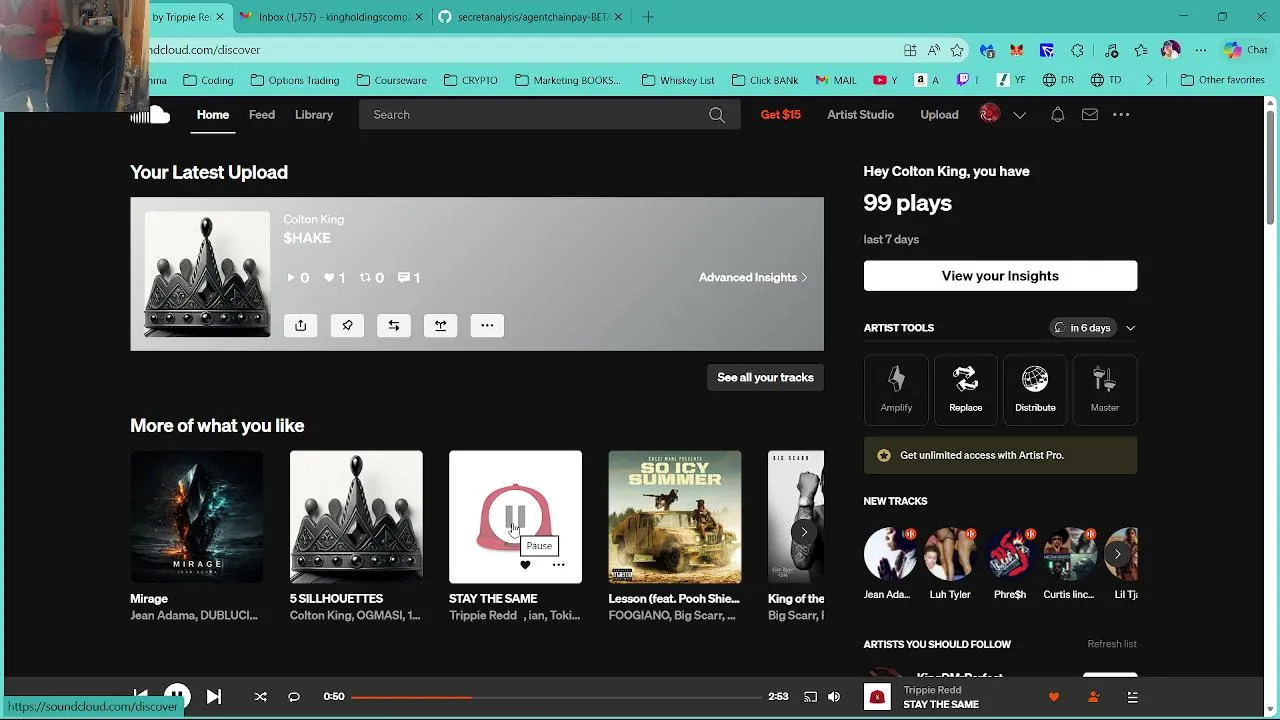The image size is (1280, 720).
Task: Go to the Home tab
Action: coord(213,115)
